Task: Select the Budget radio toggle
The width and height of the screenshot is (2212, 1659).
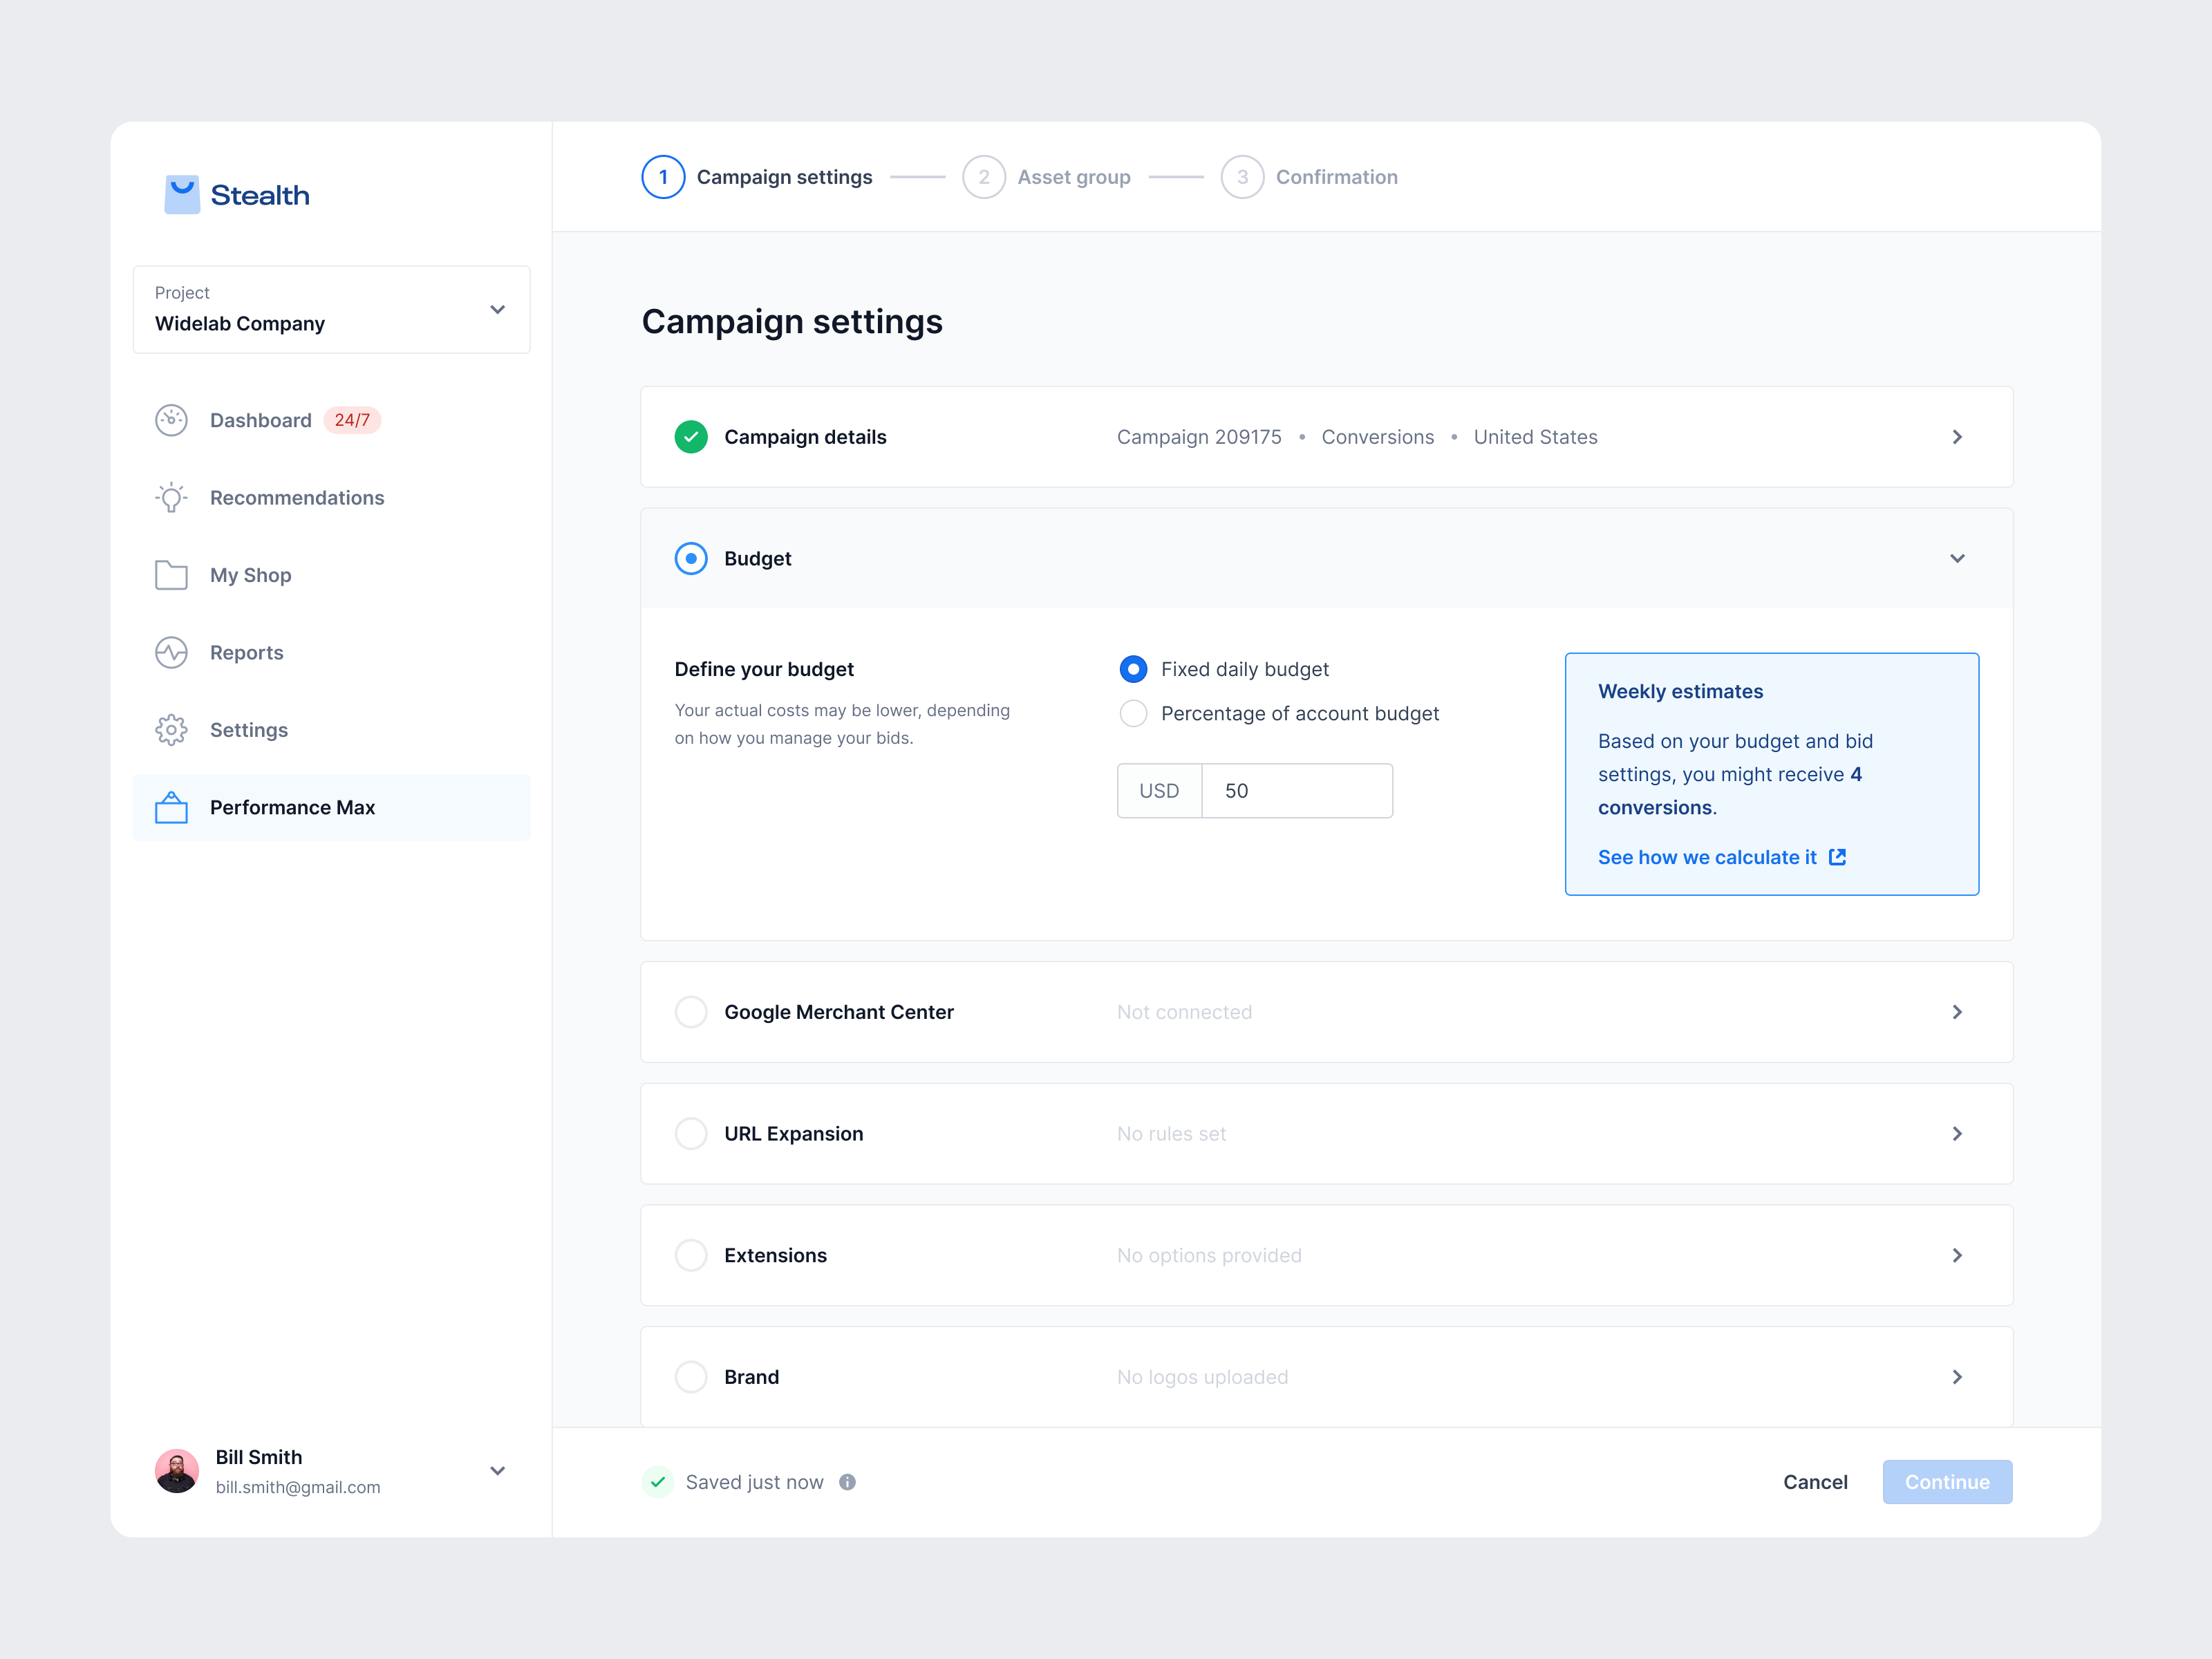Action: click(691, 558)
